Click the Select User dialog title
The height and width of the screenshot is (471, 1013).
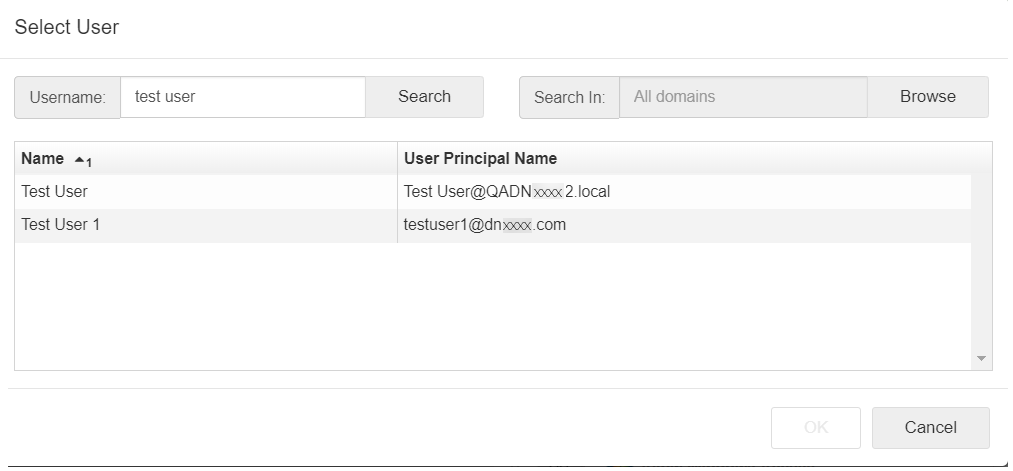(66, 27)
